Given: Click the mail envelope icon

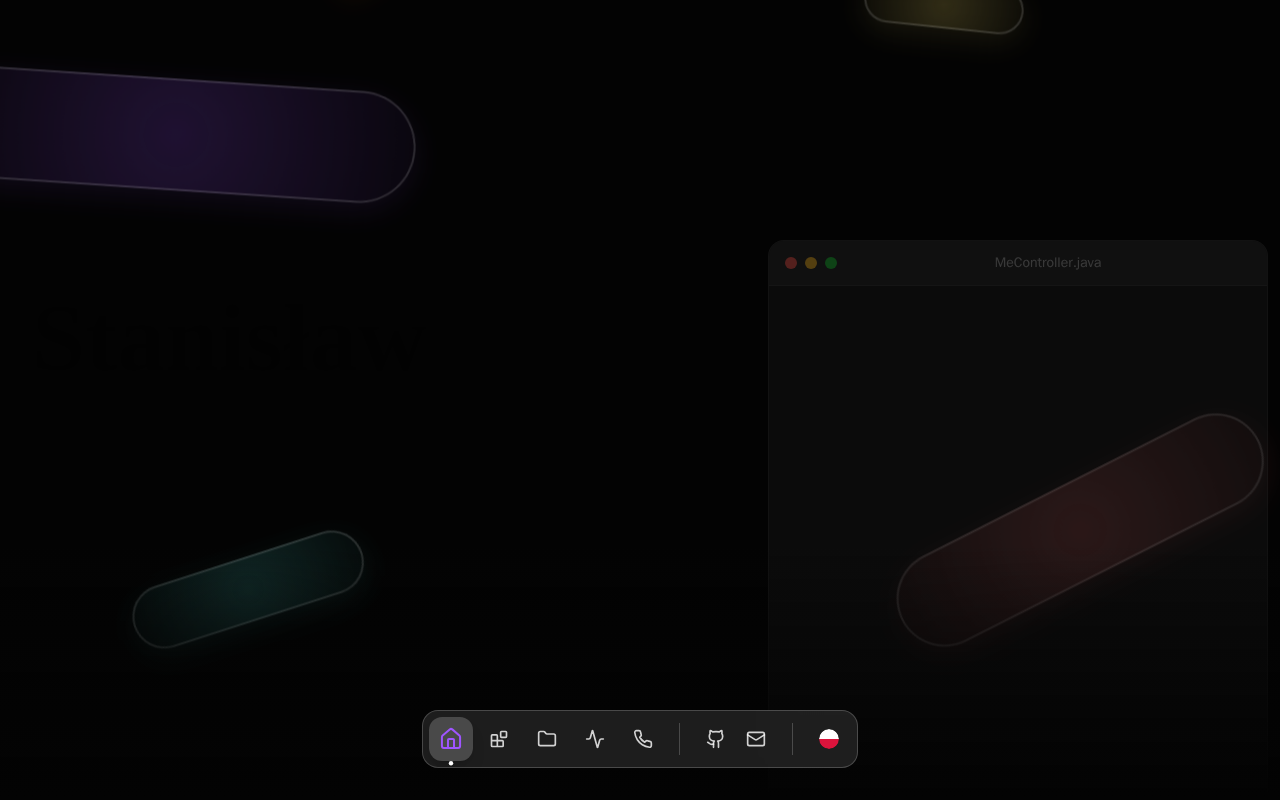Looking at the screenshot, I should (x=756, y=739).
